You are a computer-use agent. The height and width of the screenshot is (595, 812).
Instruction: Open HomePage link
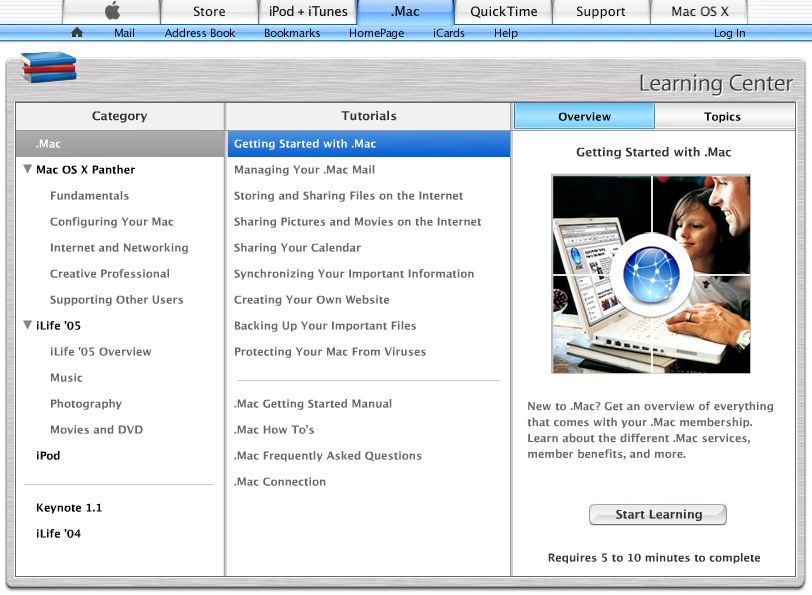click(376, 33)
